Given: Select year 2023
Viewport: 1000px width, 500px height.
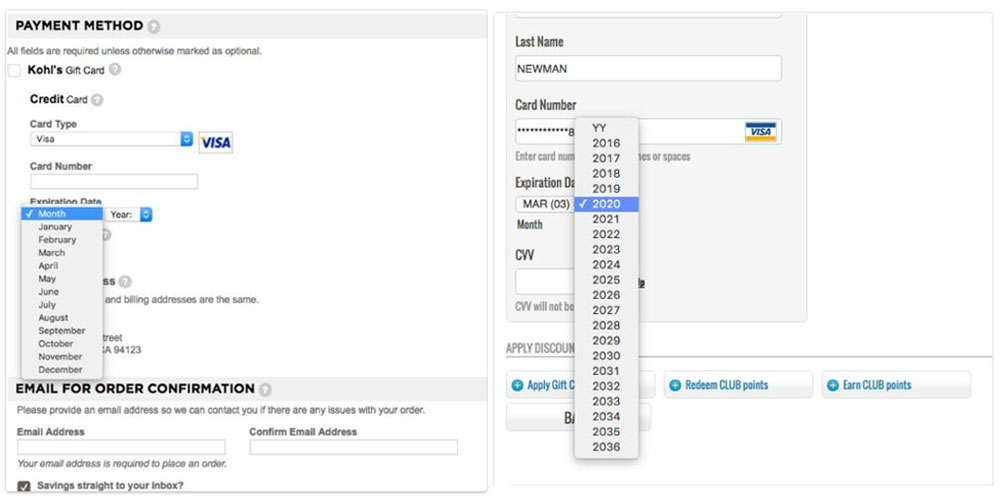Looking at the screenshot, I should (x=606, y=249).
